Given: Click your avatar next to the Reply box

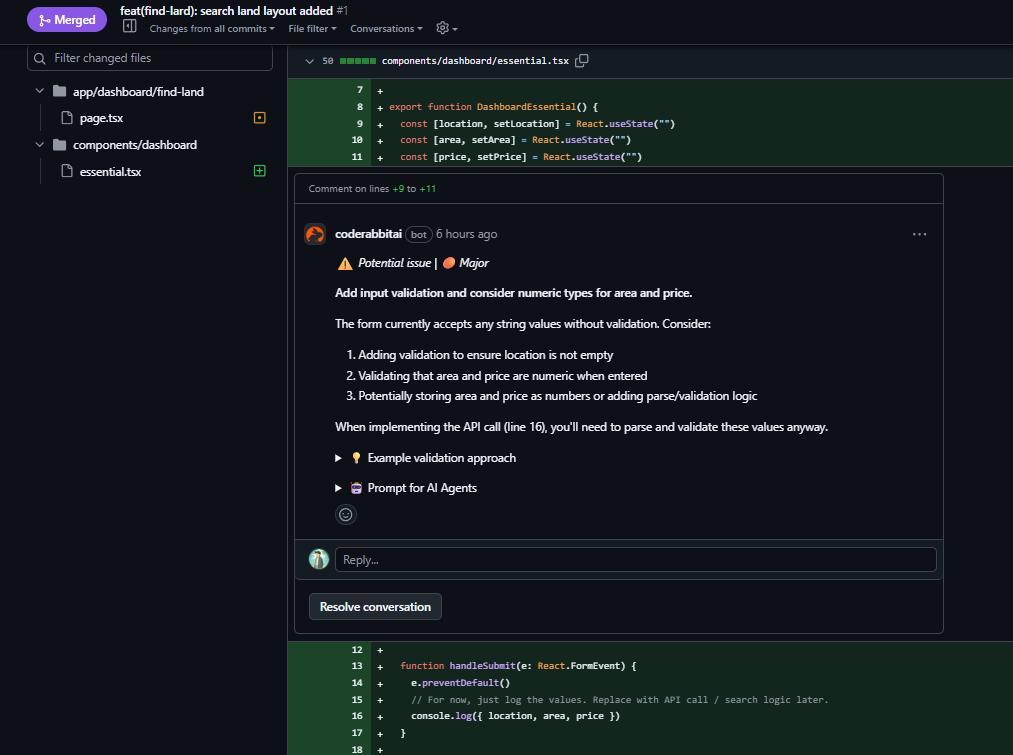Looking at the screenshot, I should click(x=318, y=559).
